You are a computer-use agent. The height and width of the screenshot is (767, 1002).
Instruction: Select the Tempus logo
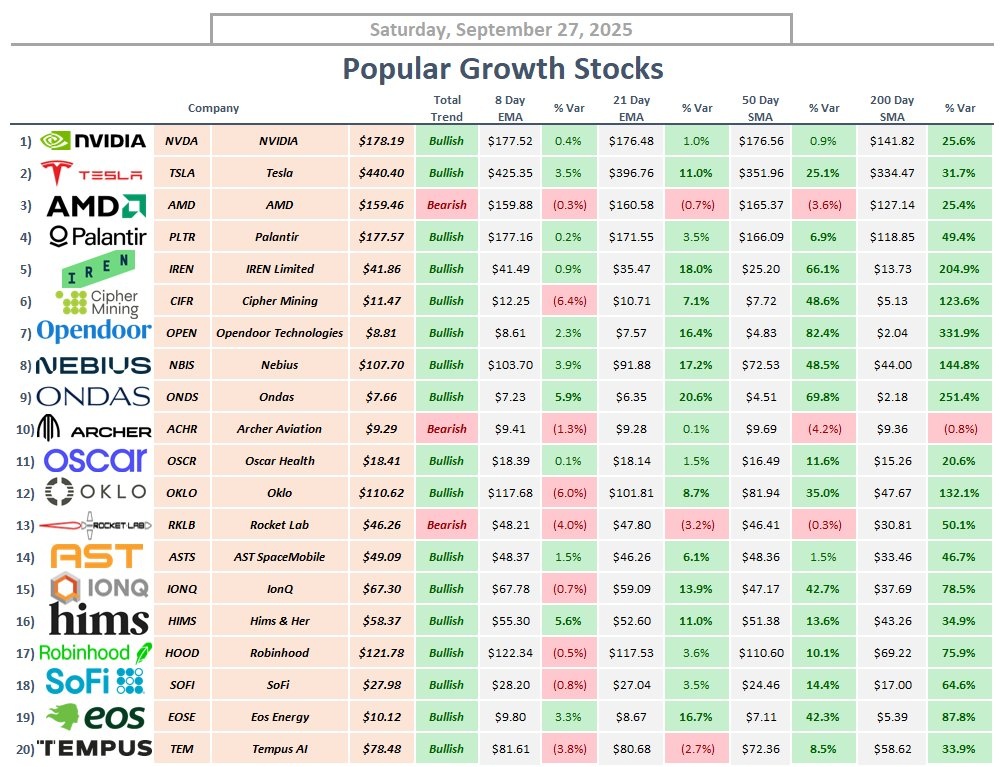coord(95,748)
